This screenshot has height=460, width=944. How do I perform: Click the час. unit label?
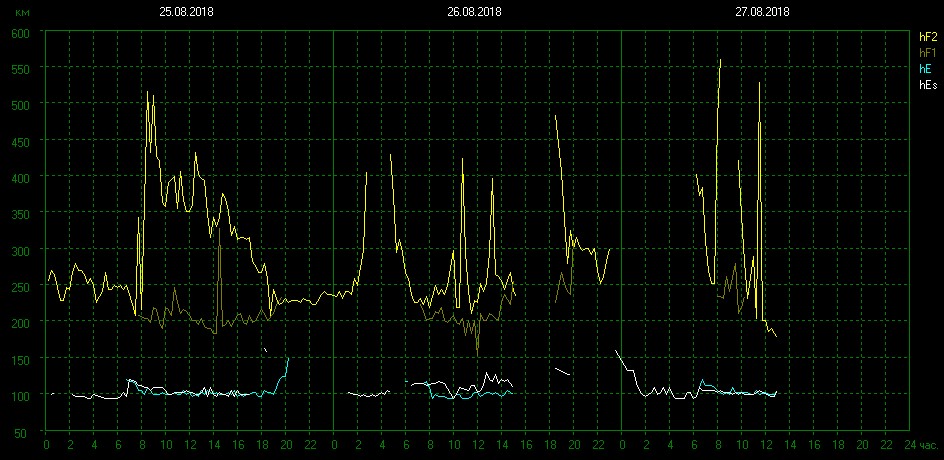coord(929,443)
